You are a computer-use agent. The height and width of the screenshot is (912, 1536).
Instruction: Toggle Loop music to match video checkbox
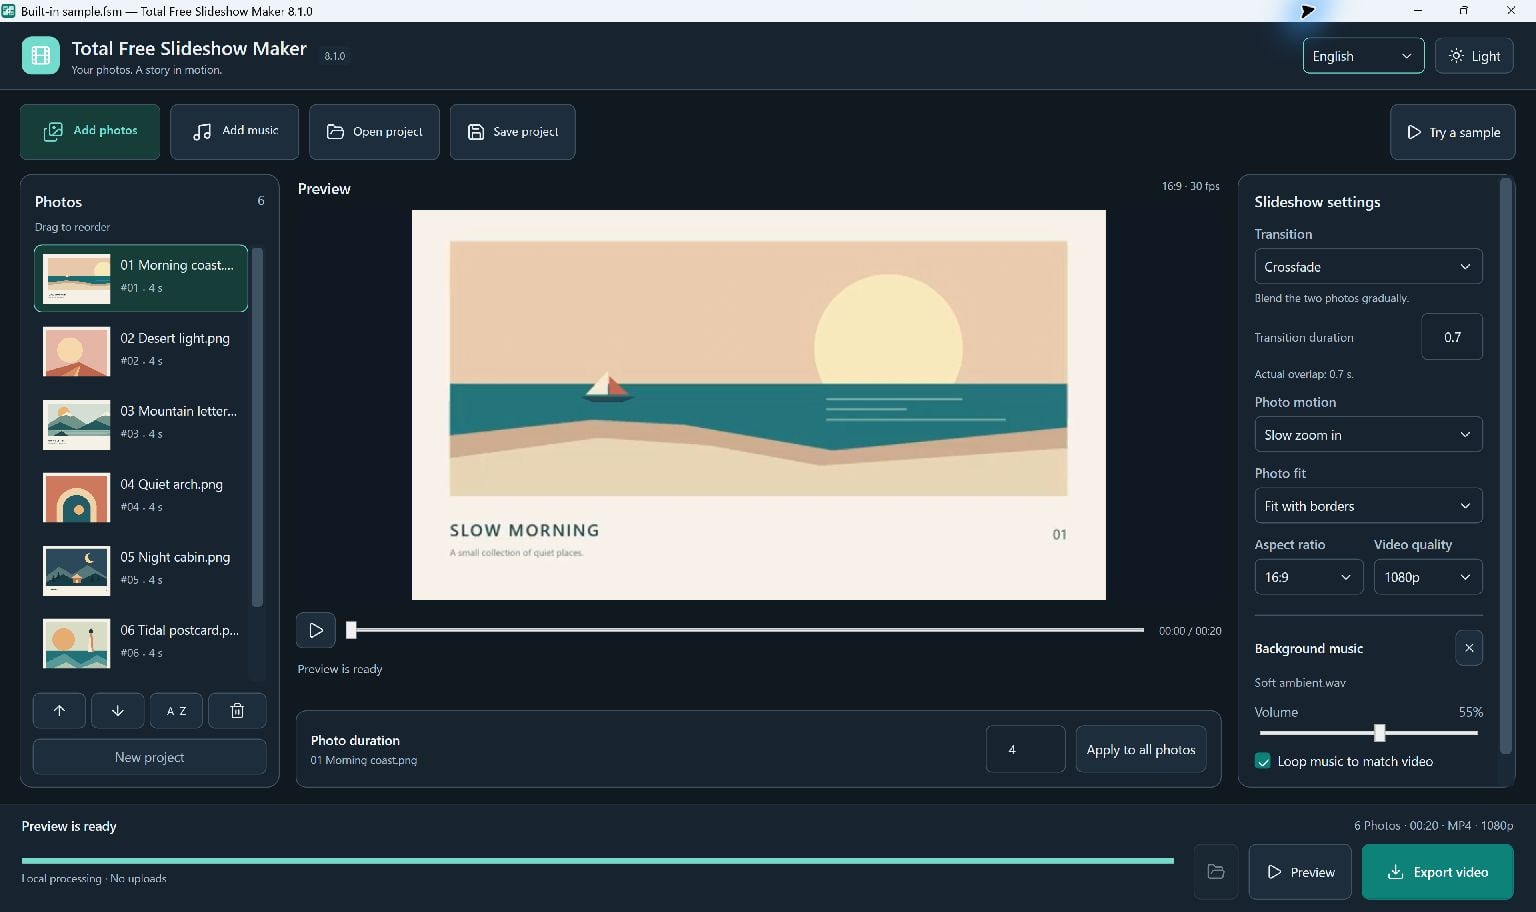pos(1263,761)
